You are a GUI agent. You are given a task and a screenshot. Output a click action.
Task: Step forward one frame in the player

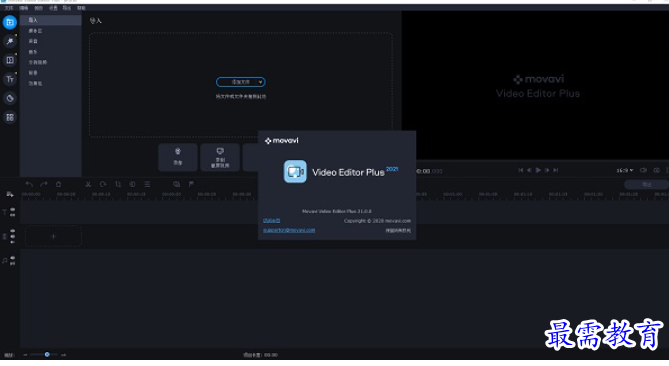(x=547, y=170)
